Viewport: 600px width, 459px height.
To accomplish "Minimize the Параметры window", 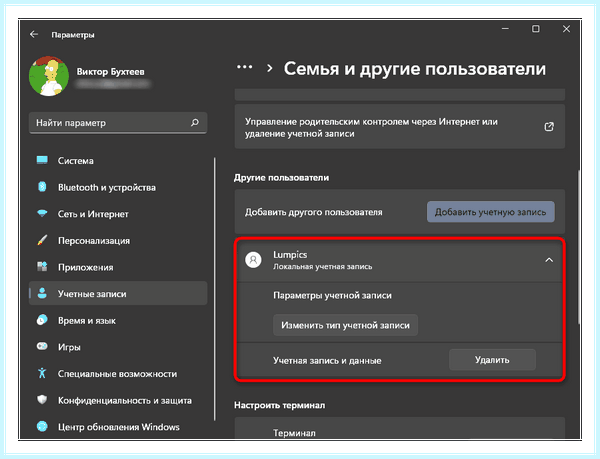I will tap(505, 29).
